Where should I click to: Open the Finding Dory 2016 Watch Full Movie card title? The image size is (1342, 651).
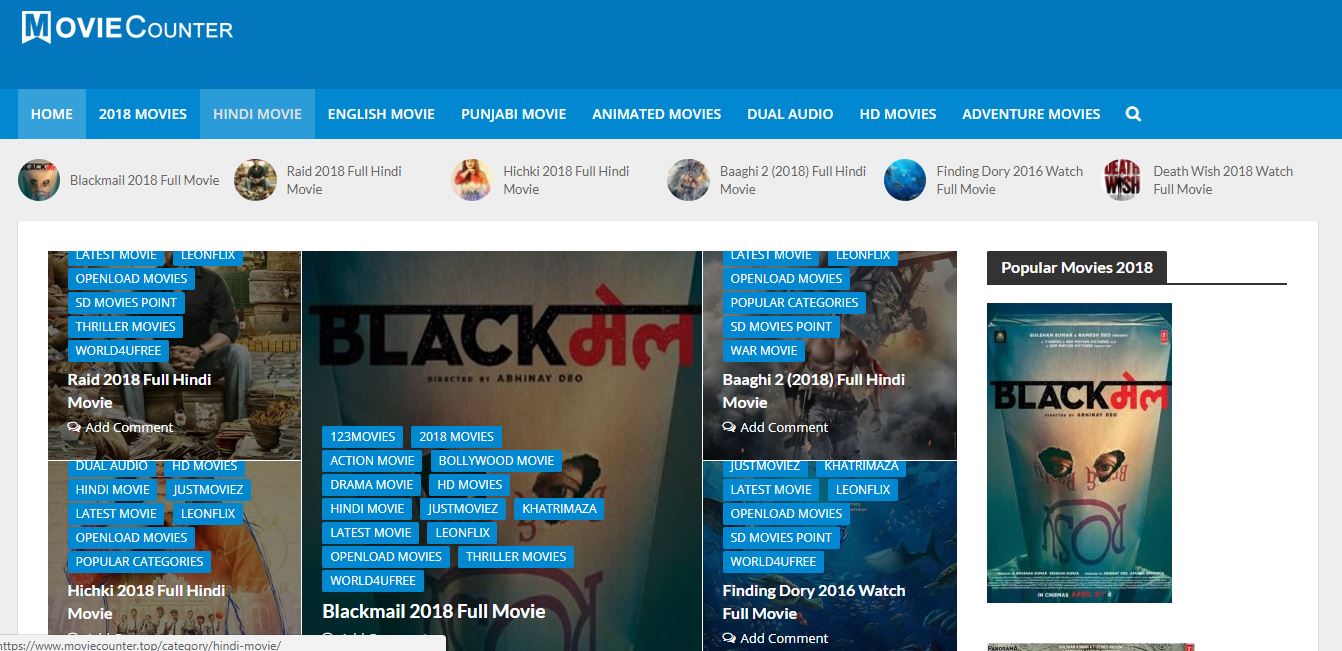(814, 602)
